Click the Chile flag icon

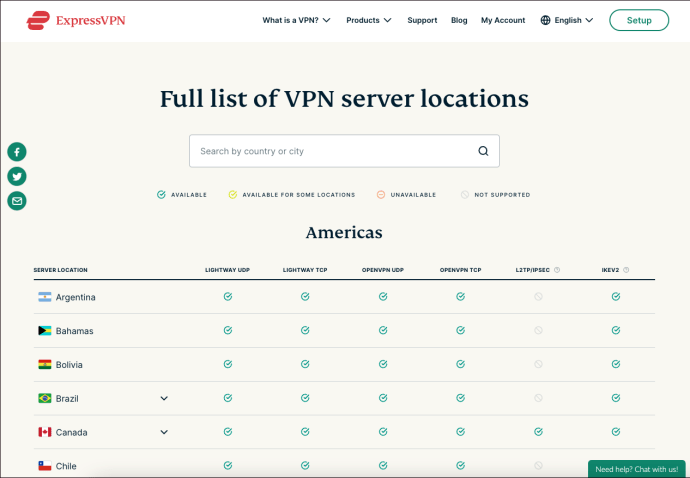click(x=44, y=466)
